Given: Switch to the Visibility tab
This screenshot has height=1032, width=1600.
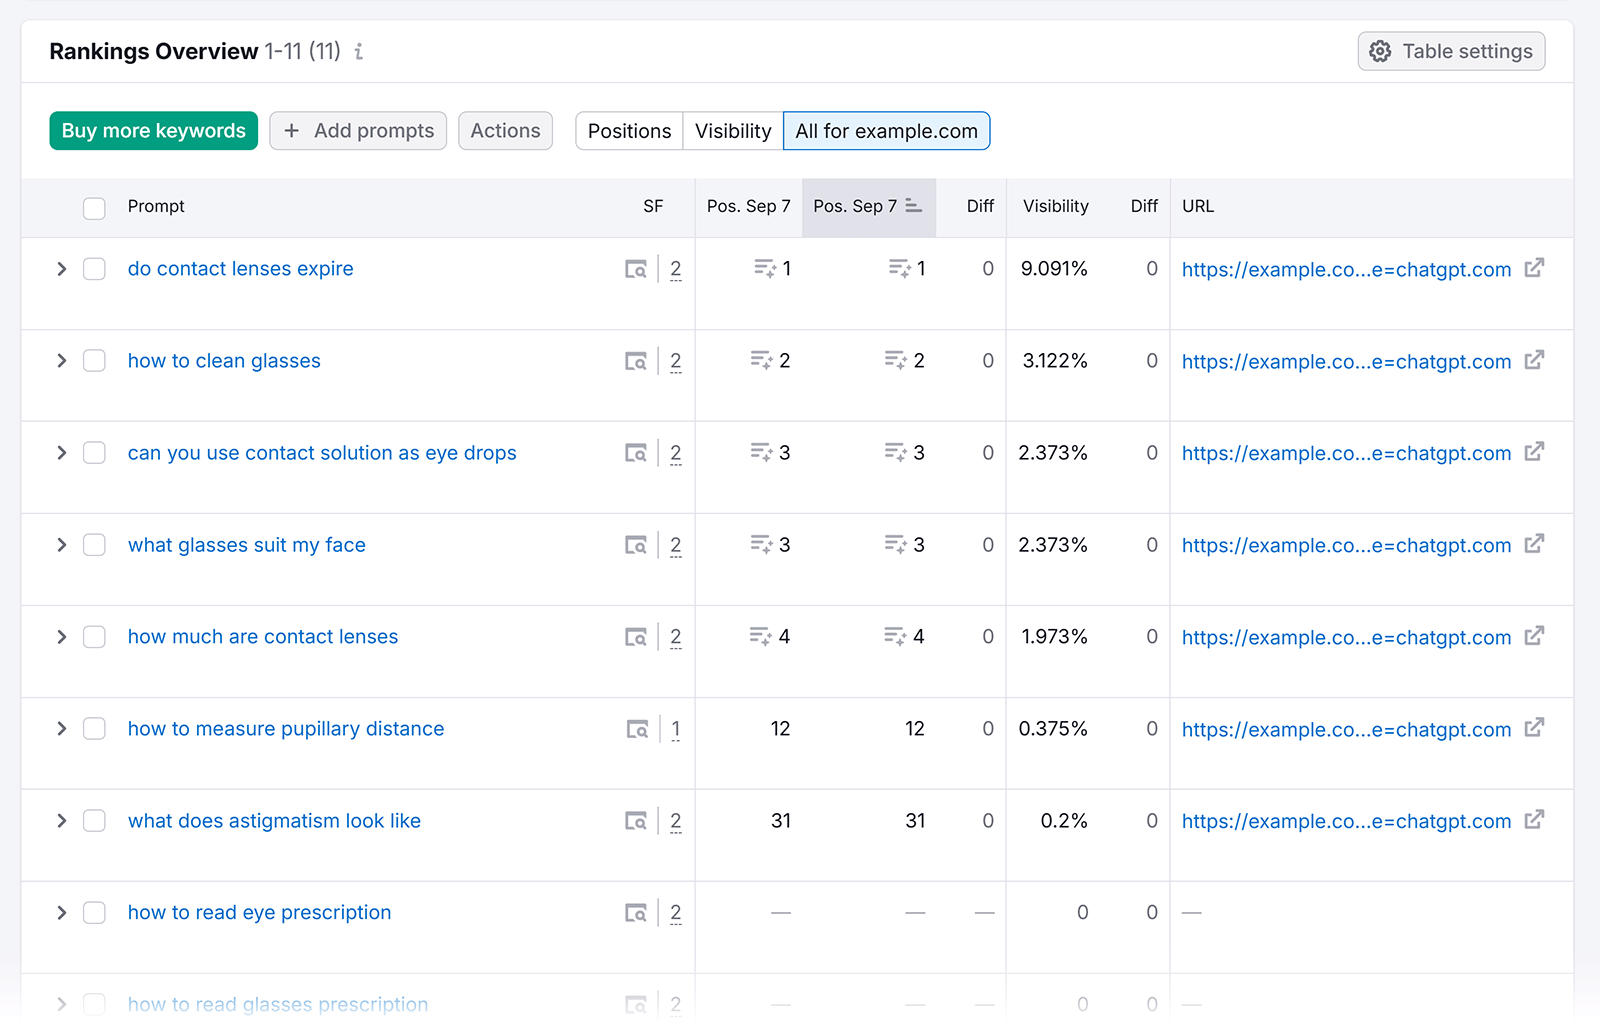Looking at the screenshot, I should click(732, 130).
